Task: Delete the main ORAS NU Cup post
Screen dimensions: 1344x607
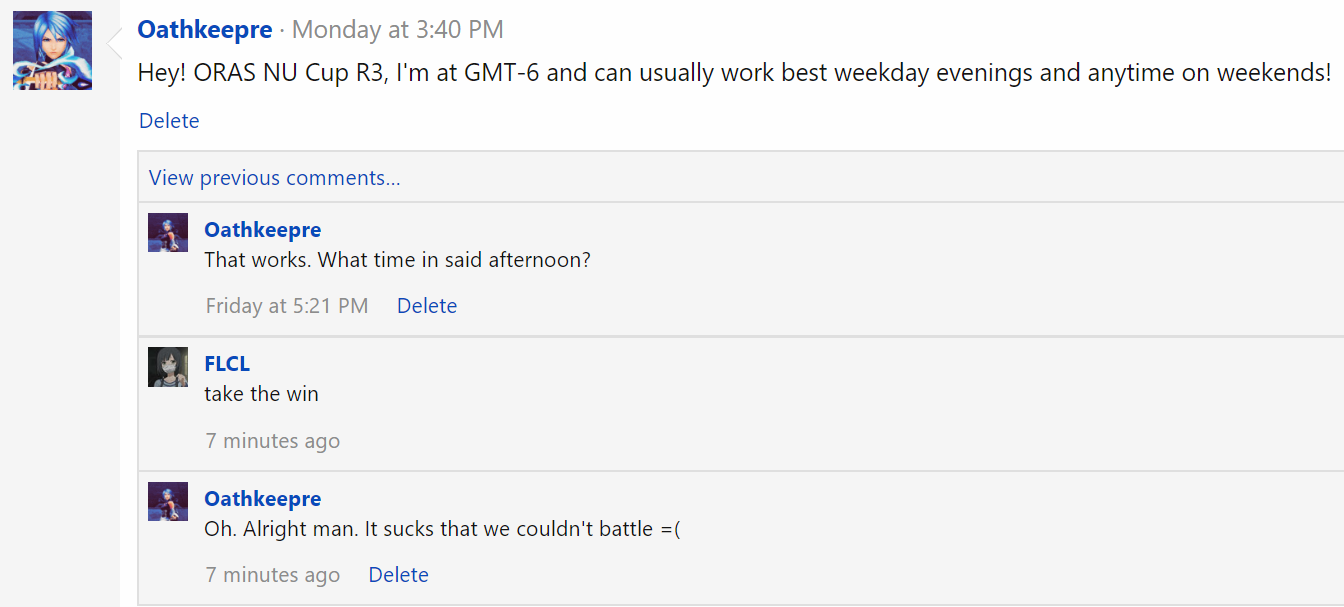Action: [x=169, y=121]
